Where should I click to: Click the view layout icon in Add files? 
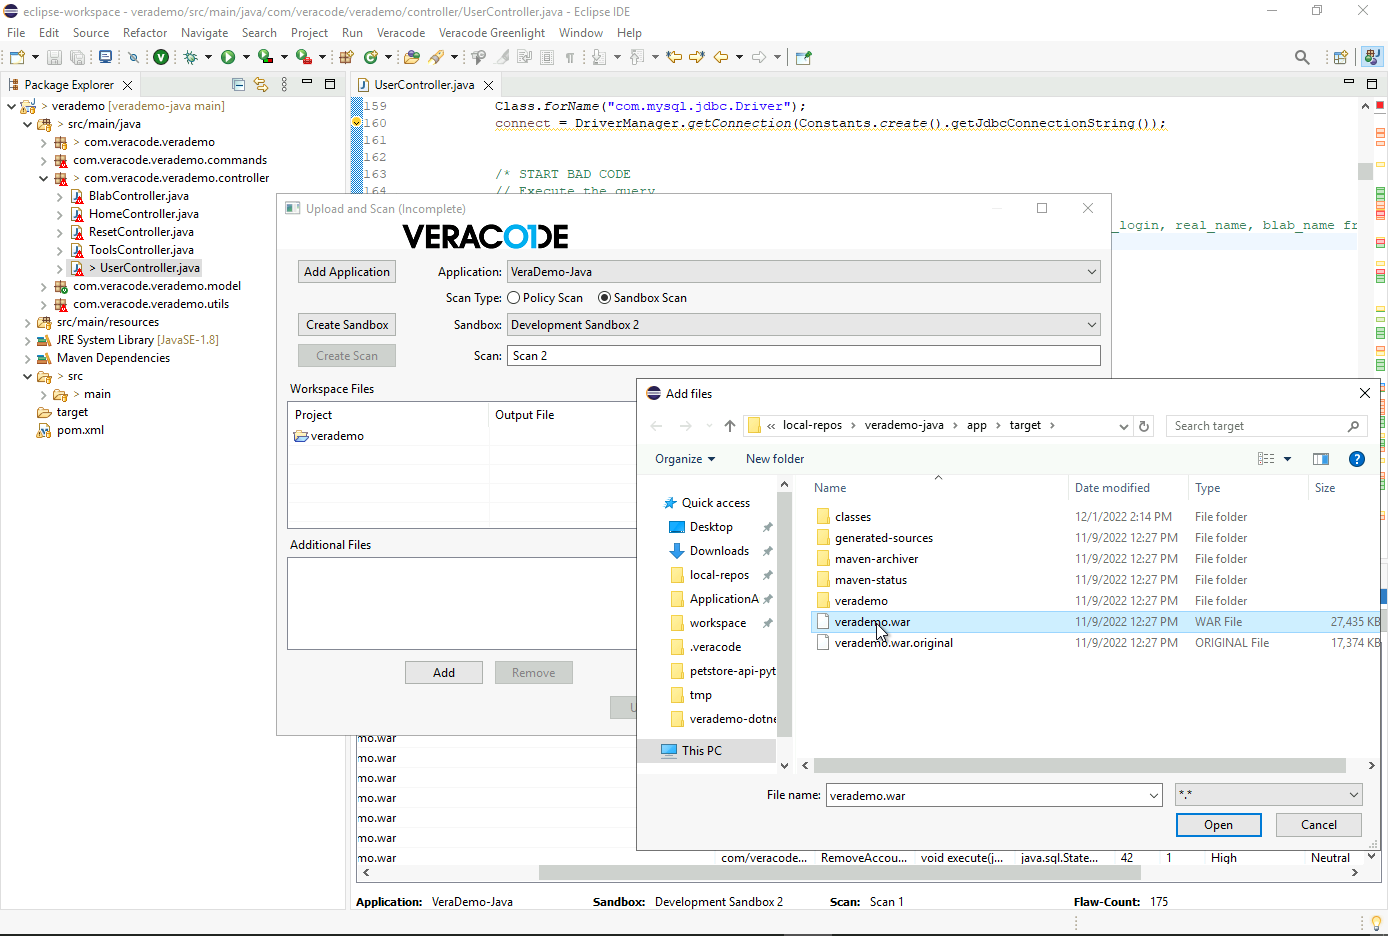1266,459
